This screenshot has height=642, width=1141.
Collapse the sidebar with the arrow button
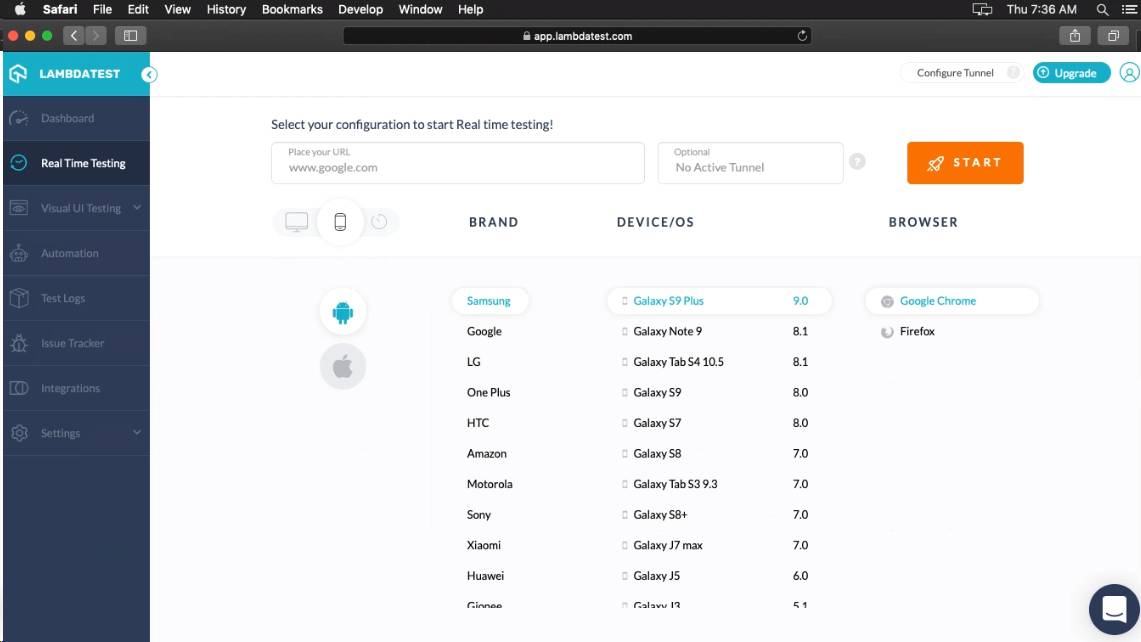pyautogui.click(x=149, y=74)
